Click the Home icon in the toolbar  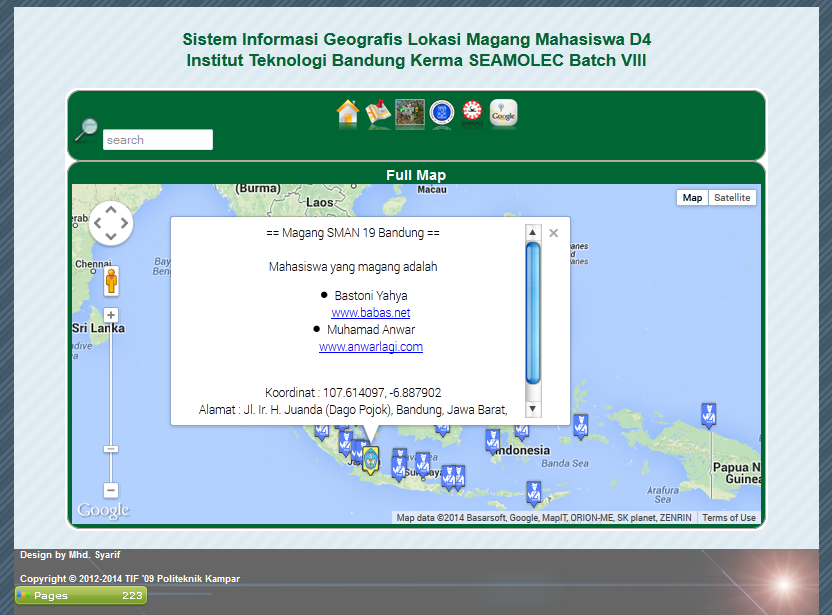click(347, 113)
